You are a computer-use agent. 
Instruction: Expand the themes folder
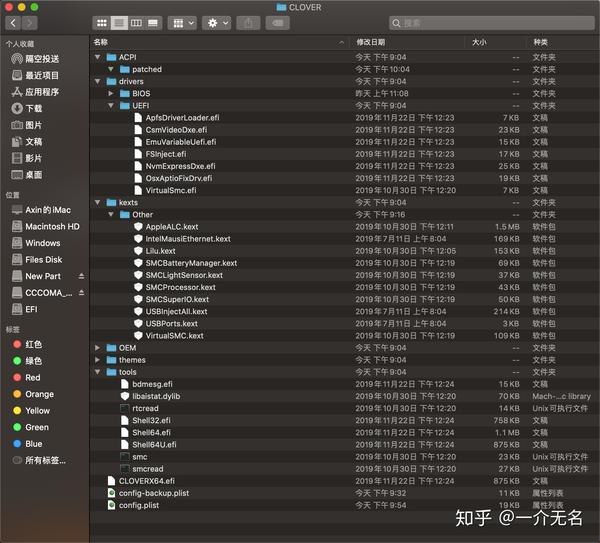[x=98, y=360]
